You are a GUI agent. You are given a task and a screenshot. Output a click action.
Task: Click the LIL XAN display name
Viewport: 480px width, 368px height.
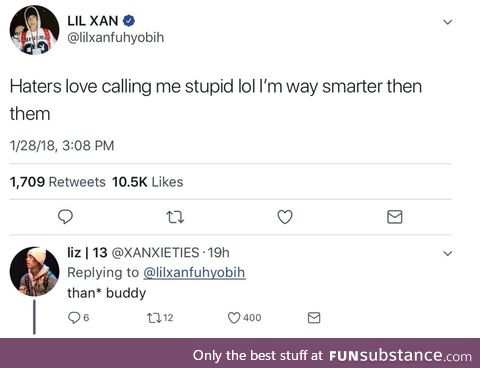(93, 21)
